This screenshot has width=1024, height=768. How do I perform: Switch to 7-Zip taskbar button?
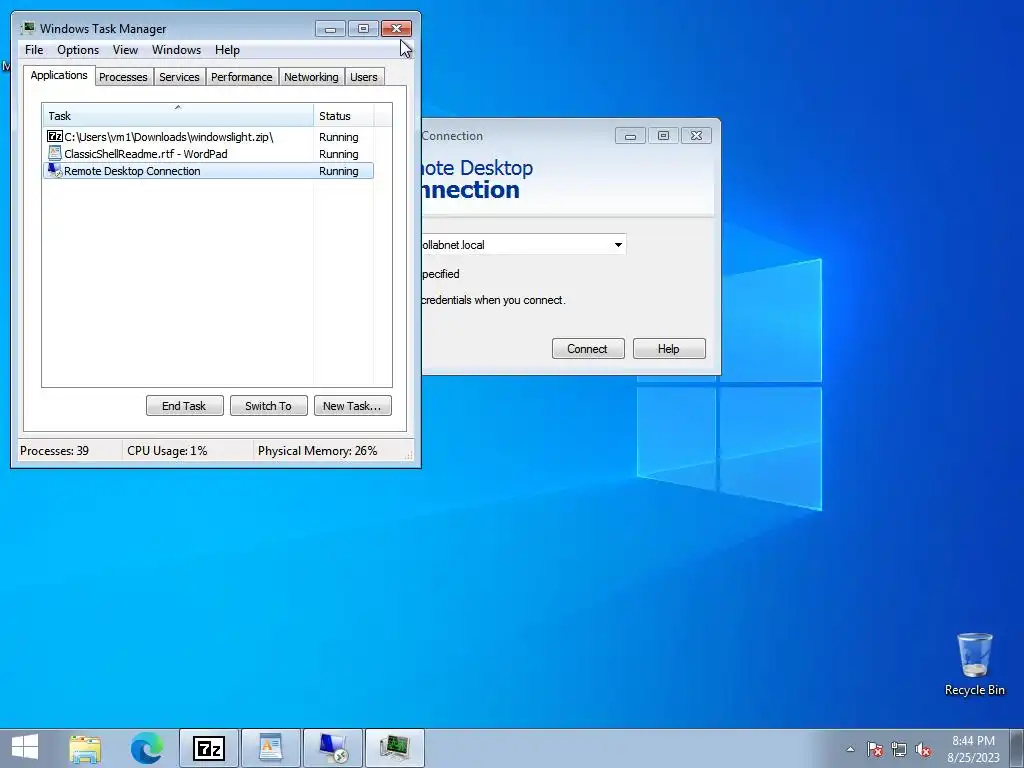pyautogui.click(x=209, y=748)
